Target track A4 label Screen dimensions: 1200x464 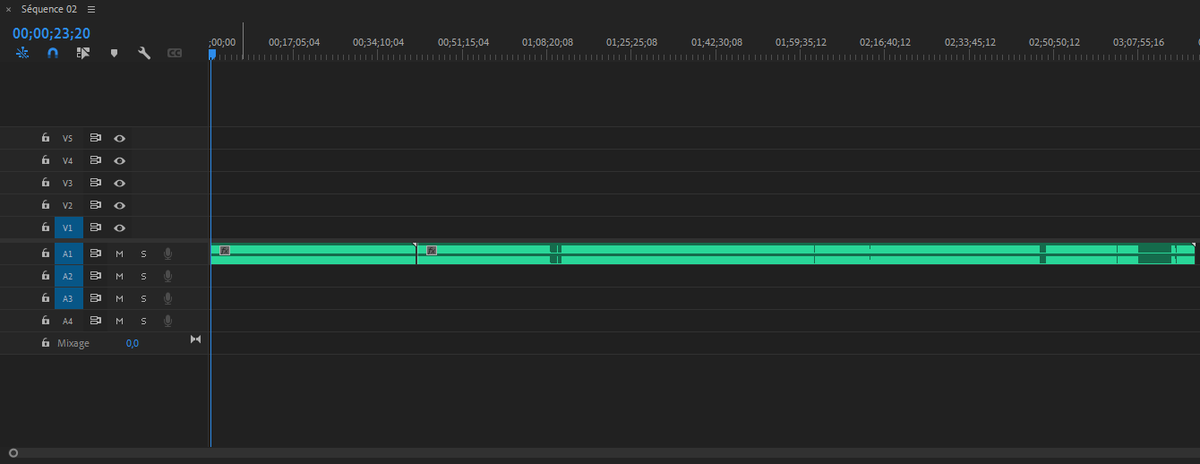[68, 321]
